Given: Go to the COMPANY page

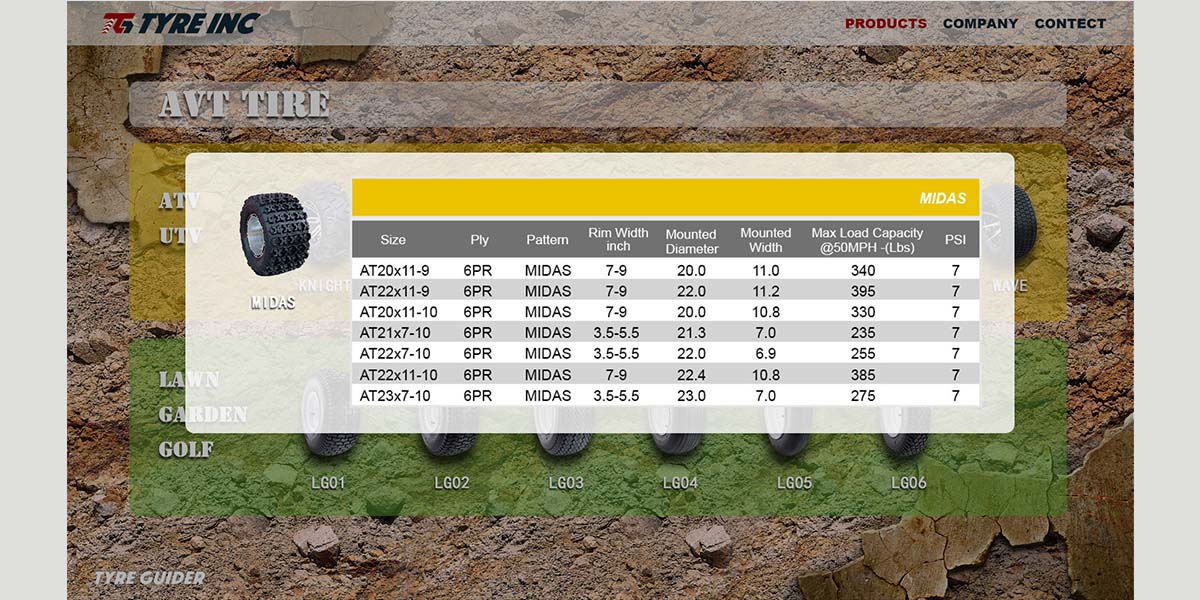Looking at the screenshot, I should 980,23.
